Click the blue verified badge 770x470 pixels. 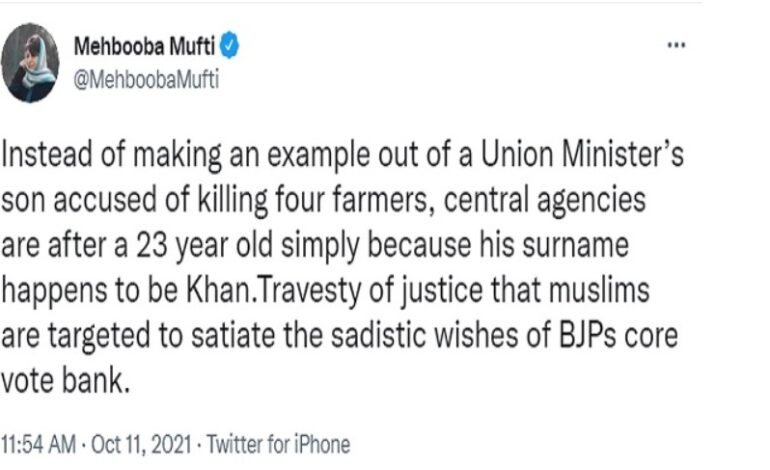(x=228, y=46)
